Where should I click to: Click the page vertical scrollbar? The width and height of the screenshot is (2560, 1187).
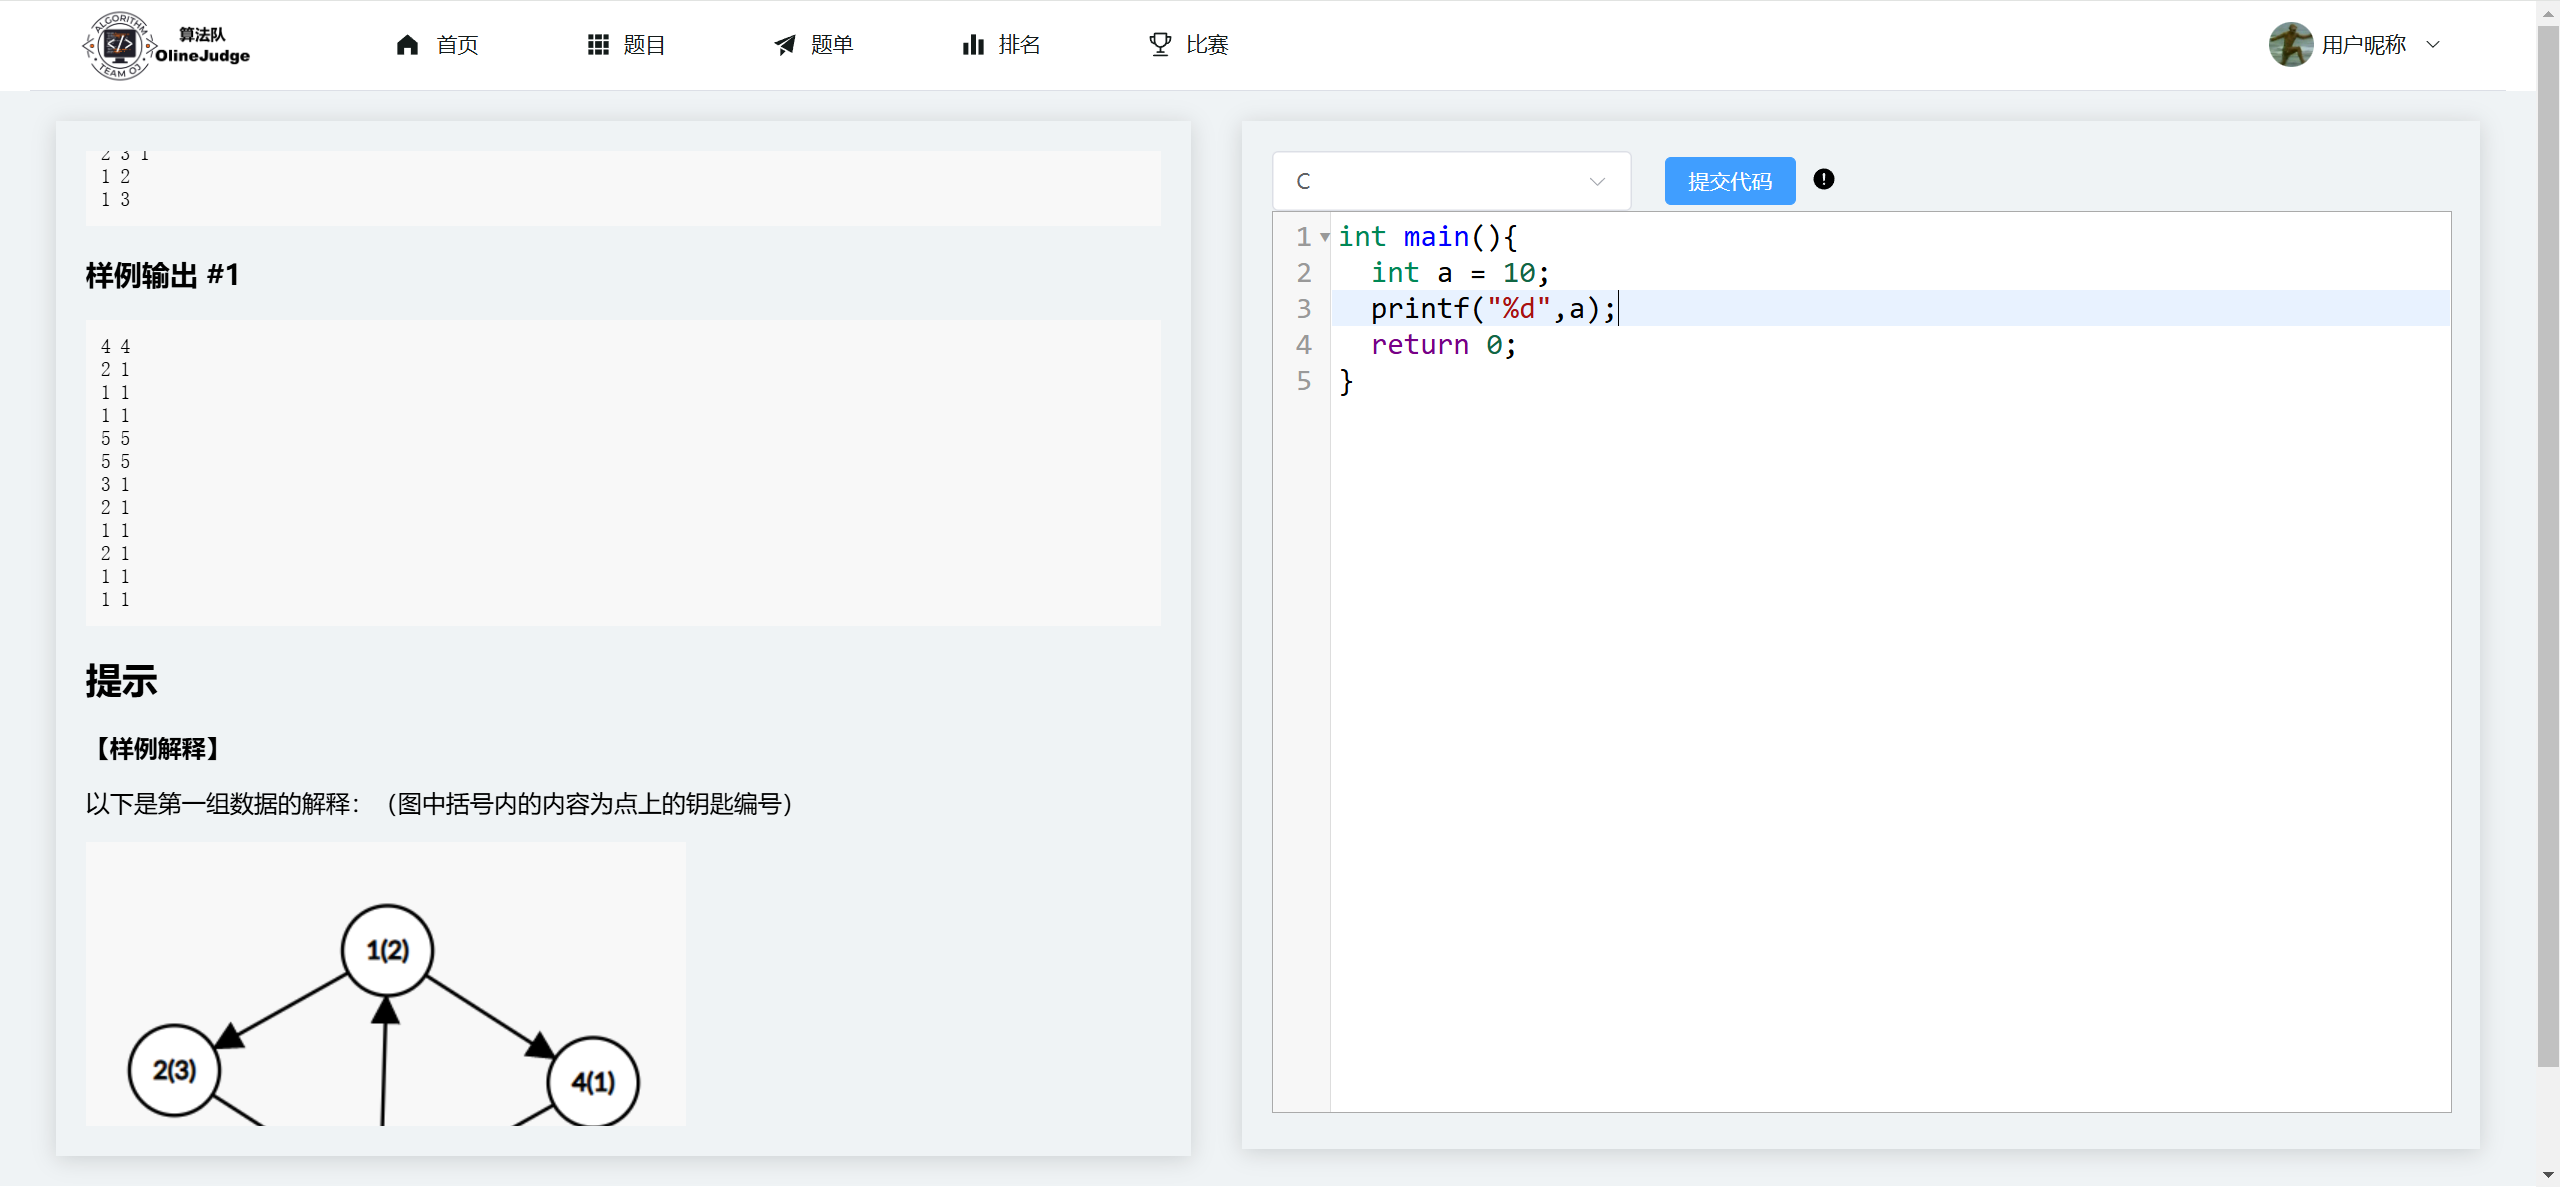pos(2548,545)
